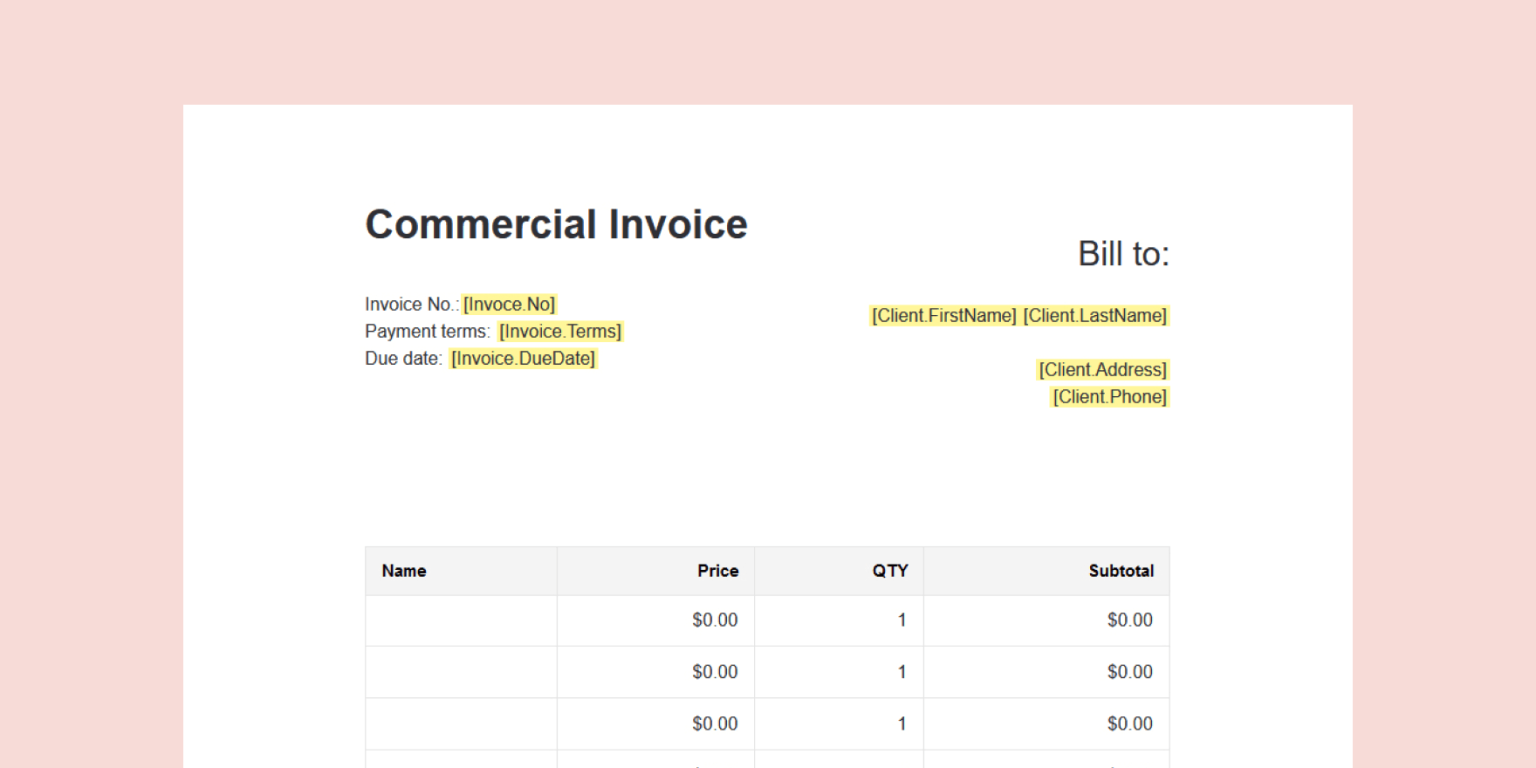Image resolution: width=1536 pixels, height=768 pixels.
Task: Select the [Invoce.No] placeholder field
Action: (509, 304)
